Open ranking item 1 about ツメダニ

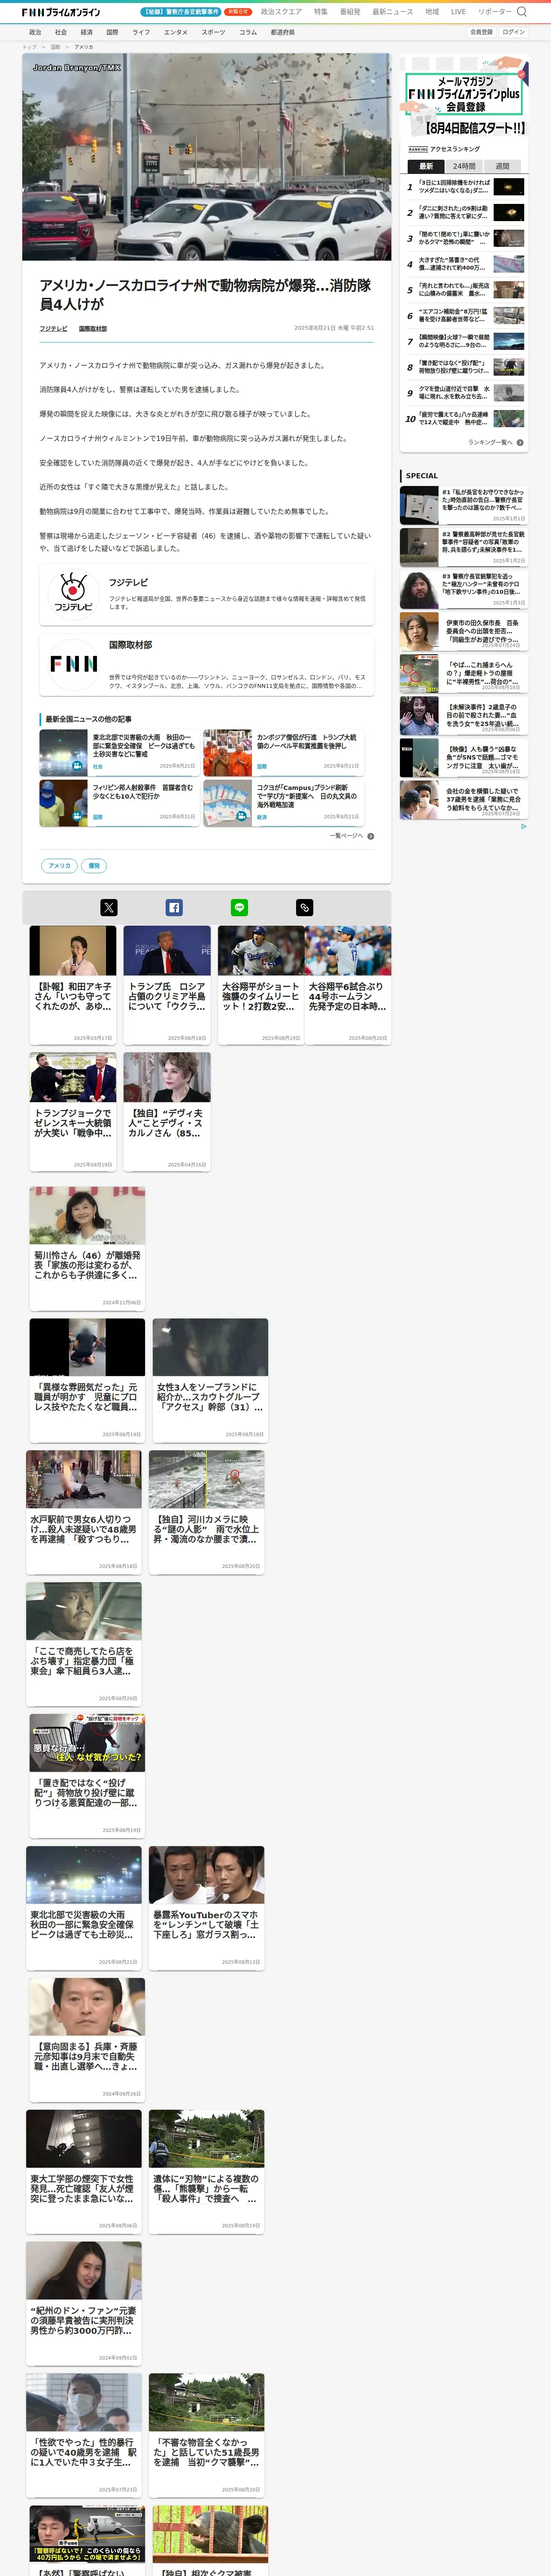pos(464,187)
